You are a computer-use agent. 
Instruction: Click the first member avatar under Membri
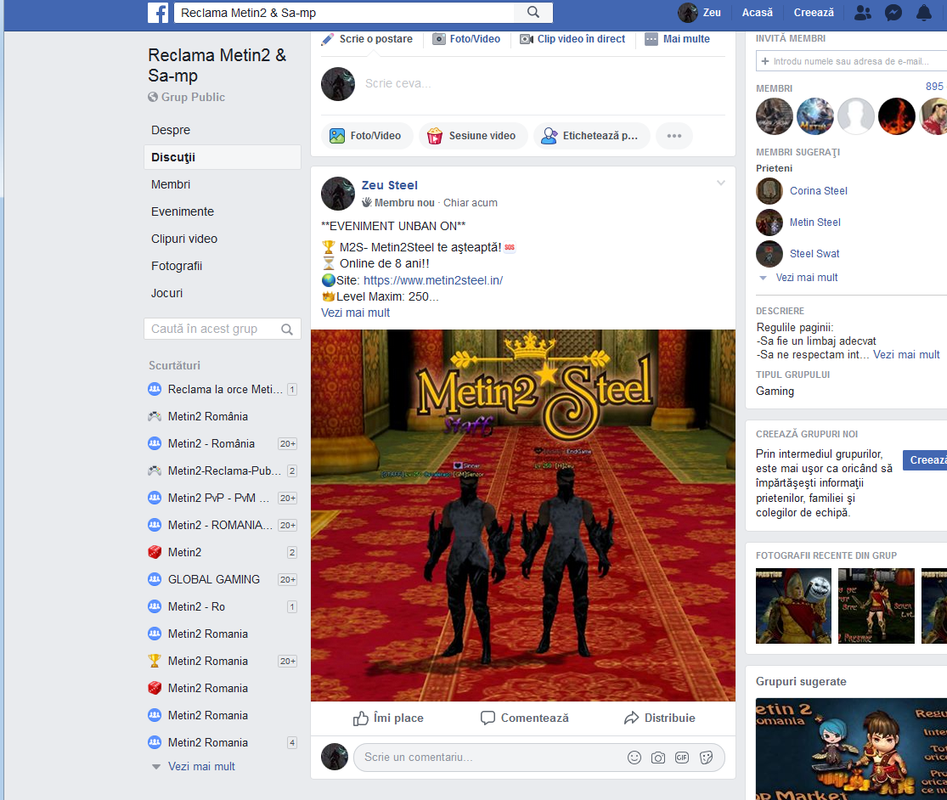(x=774, y=116)
